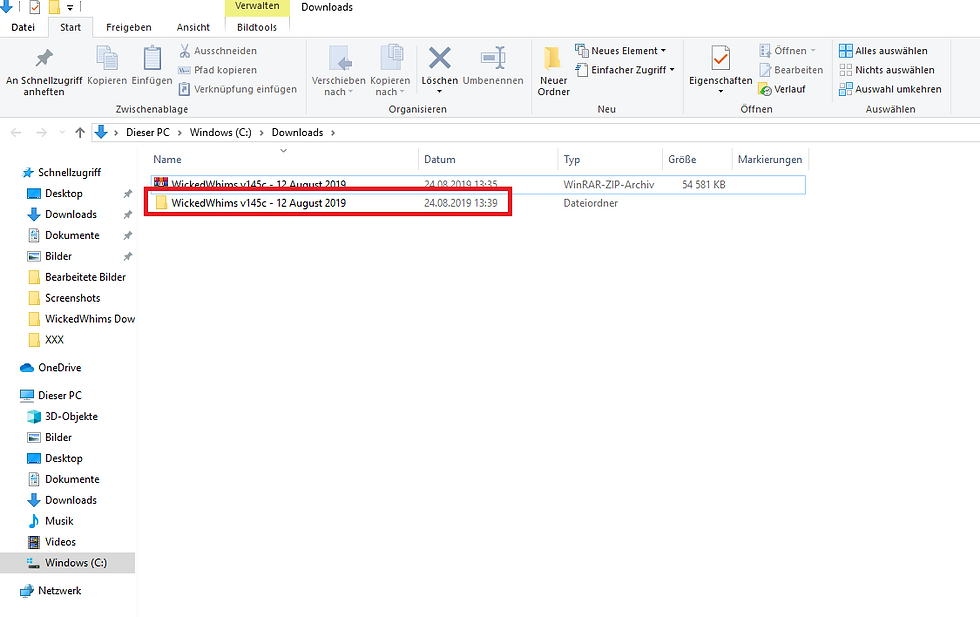Image resolution: width=980 pixels, height=617 pixels.
Task: Open the Löschen dropdown arrow
Action: pyautogui.click(x=439, y=92)
